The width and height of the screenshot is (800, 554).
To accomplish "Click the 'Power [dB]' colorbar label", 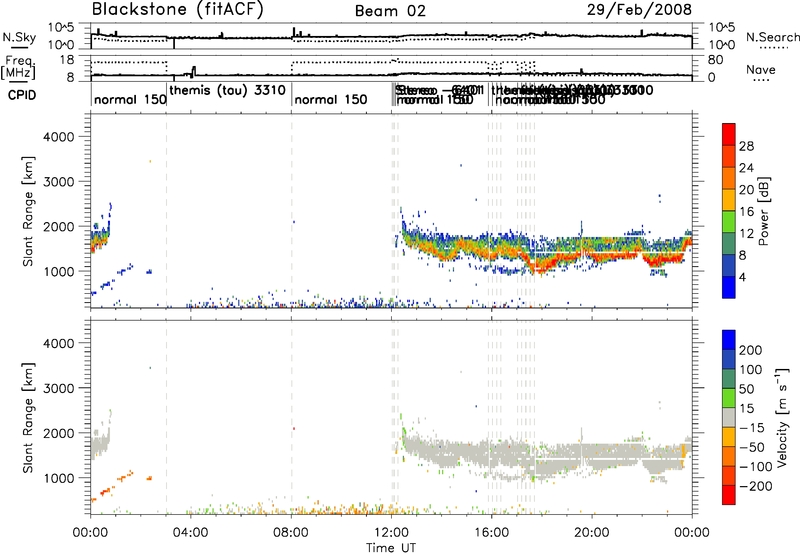I will (764, 211).
